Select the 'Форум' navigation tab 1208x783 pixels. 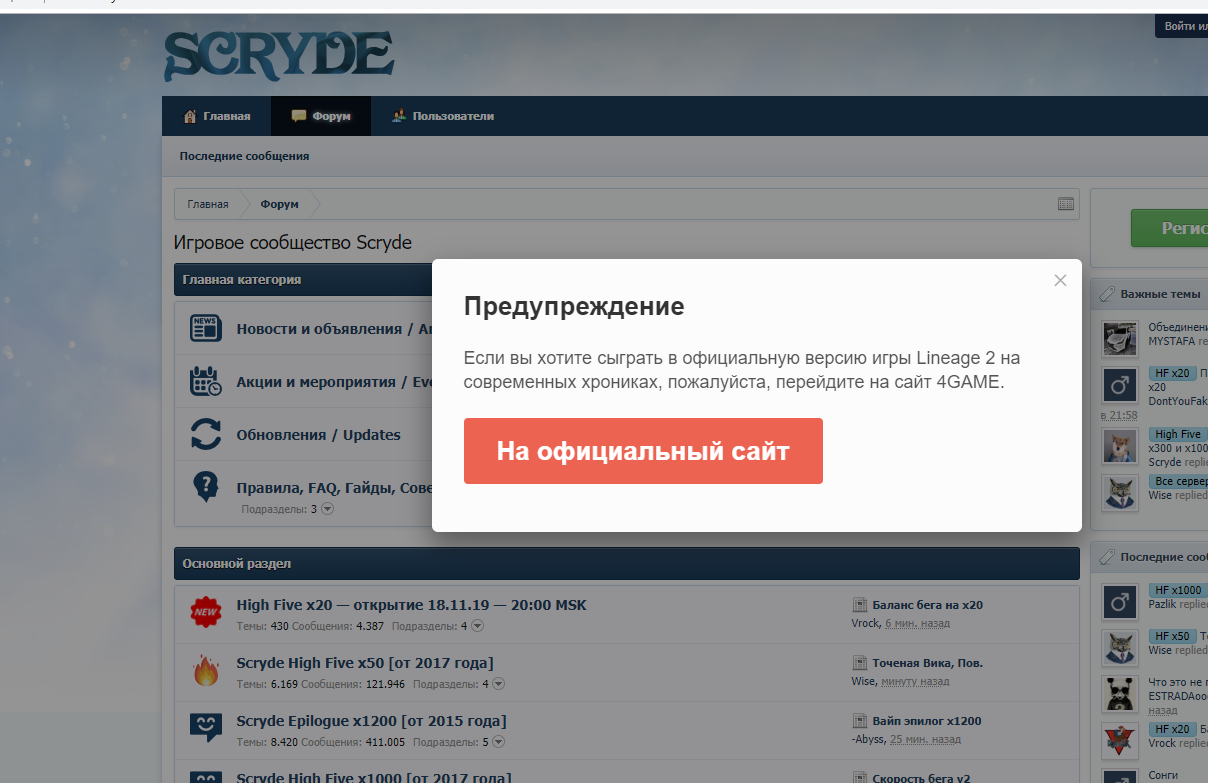pyautogui.click(x=321, y=116)
